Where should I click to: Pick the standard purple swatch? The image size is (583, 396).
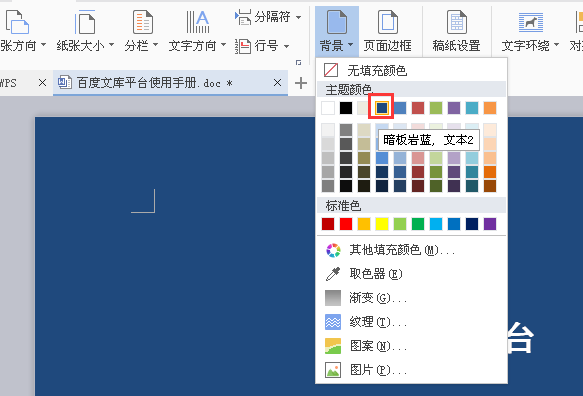[x=490, y=224]
